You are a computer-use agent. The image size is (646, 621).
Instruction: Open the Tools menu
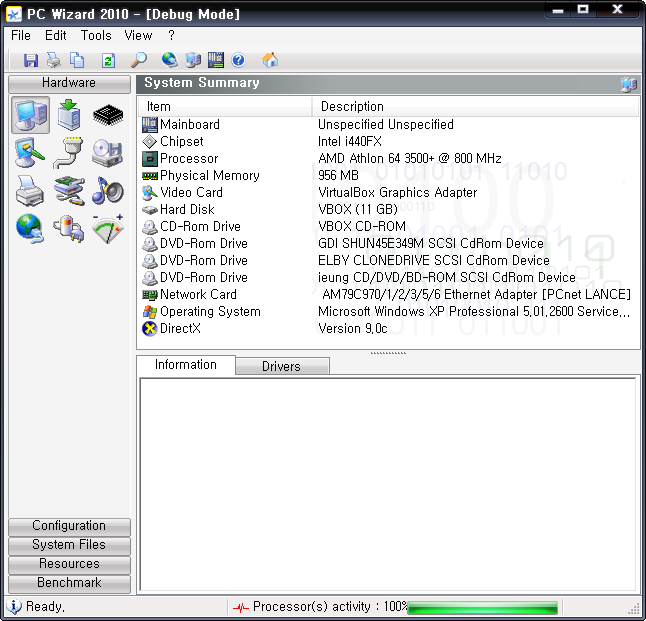(x=96, y=35)
